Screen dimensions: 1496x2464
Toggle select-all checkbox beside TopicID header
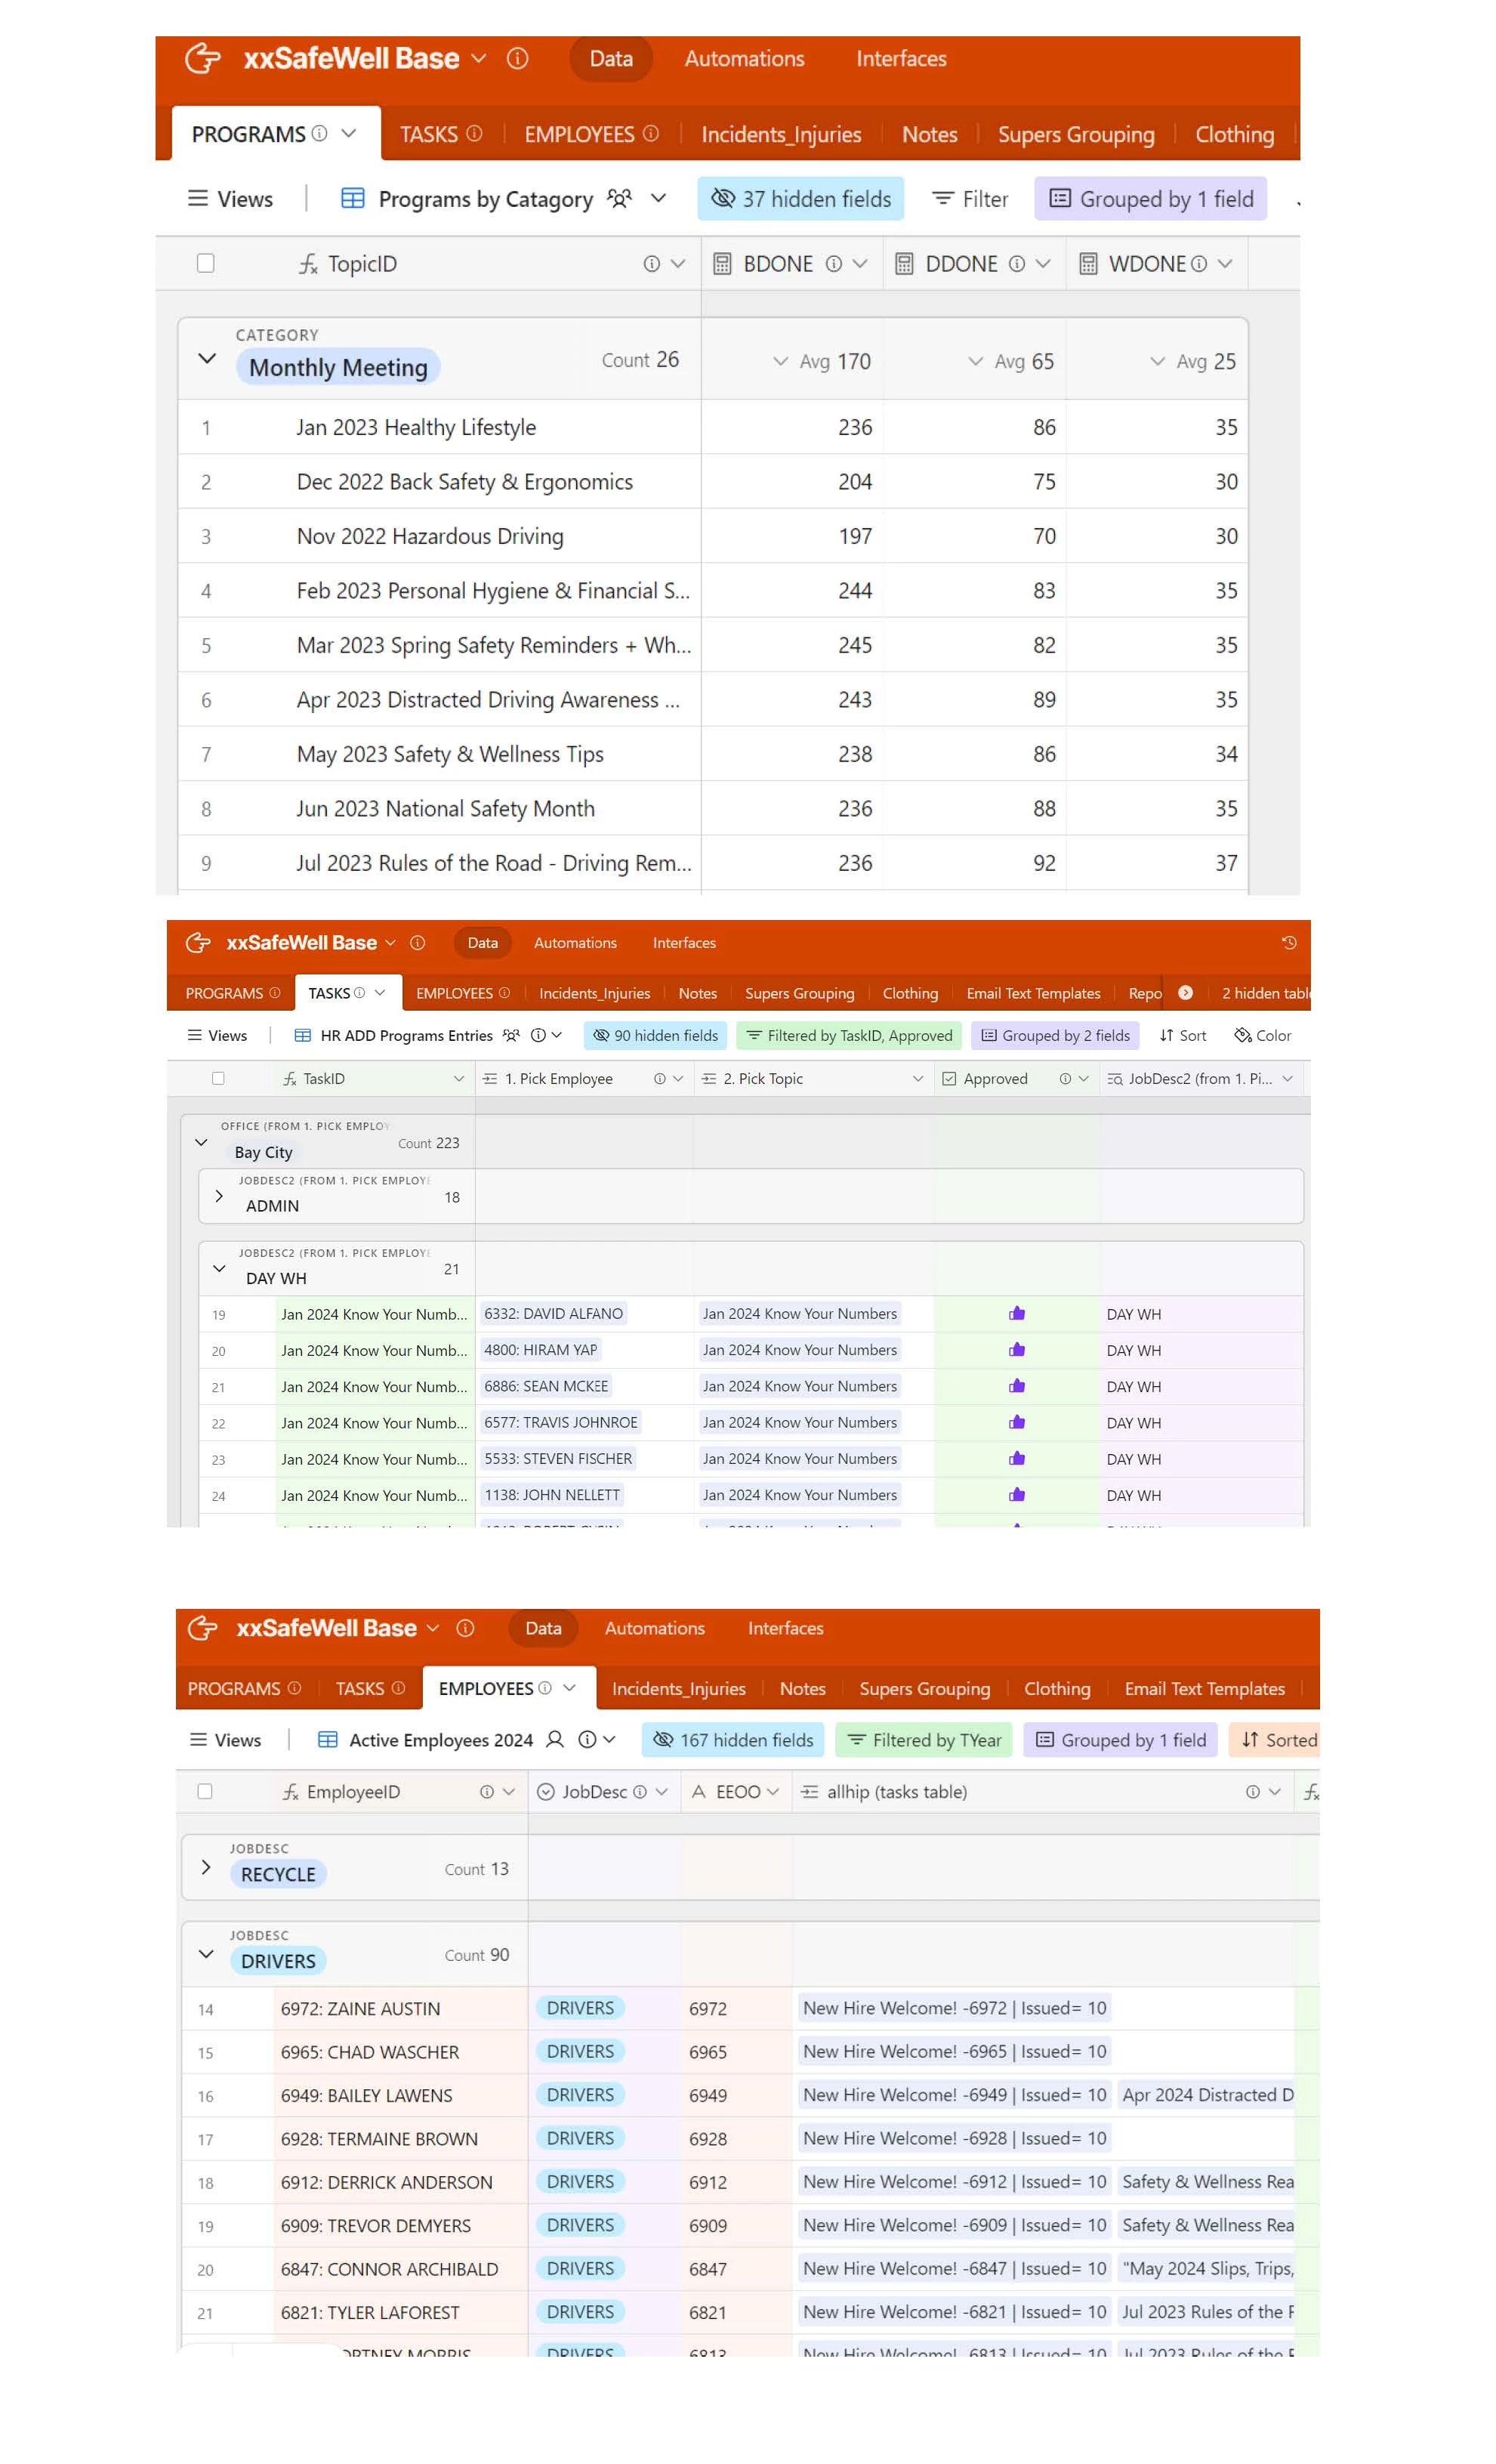(206, 264)
